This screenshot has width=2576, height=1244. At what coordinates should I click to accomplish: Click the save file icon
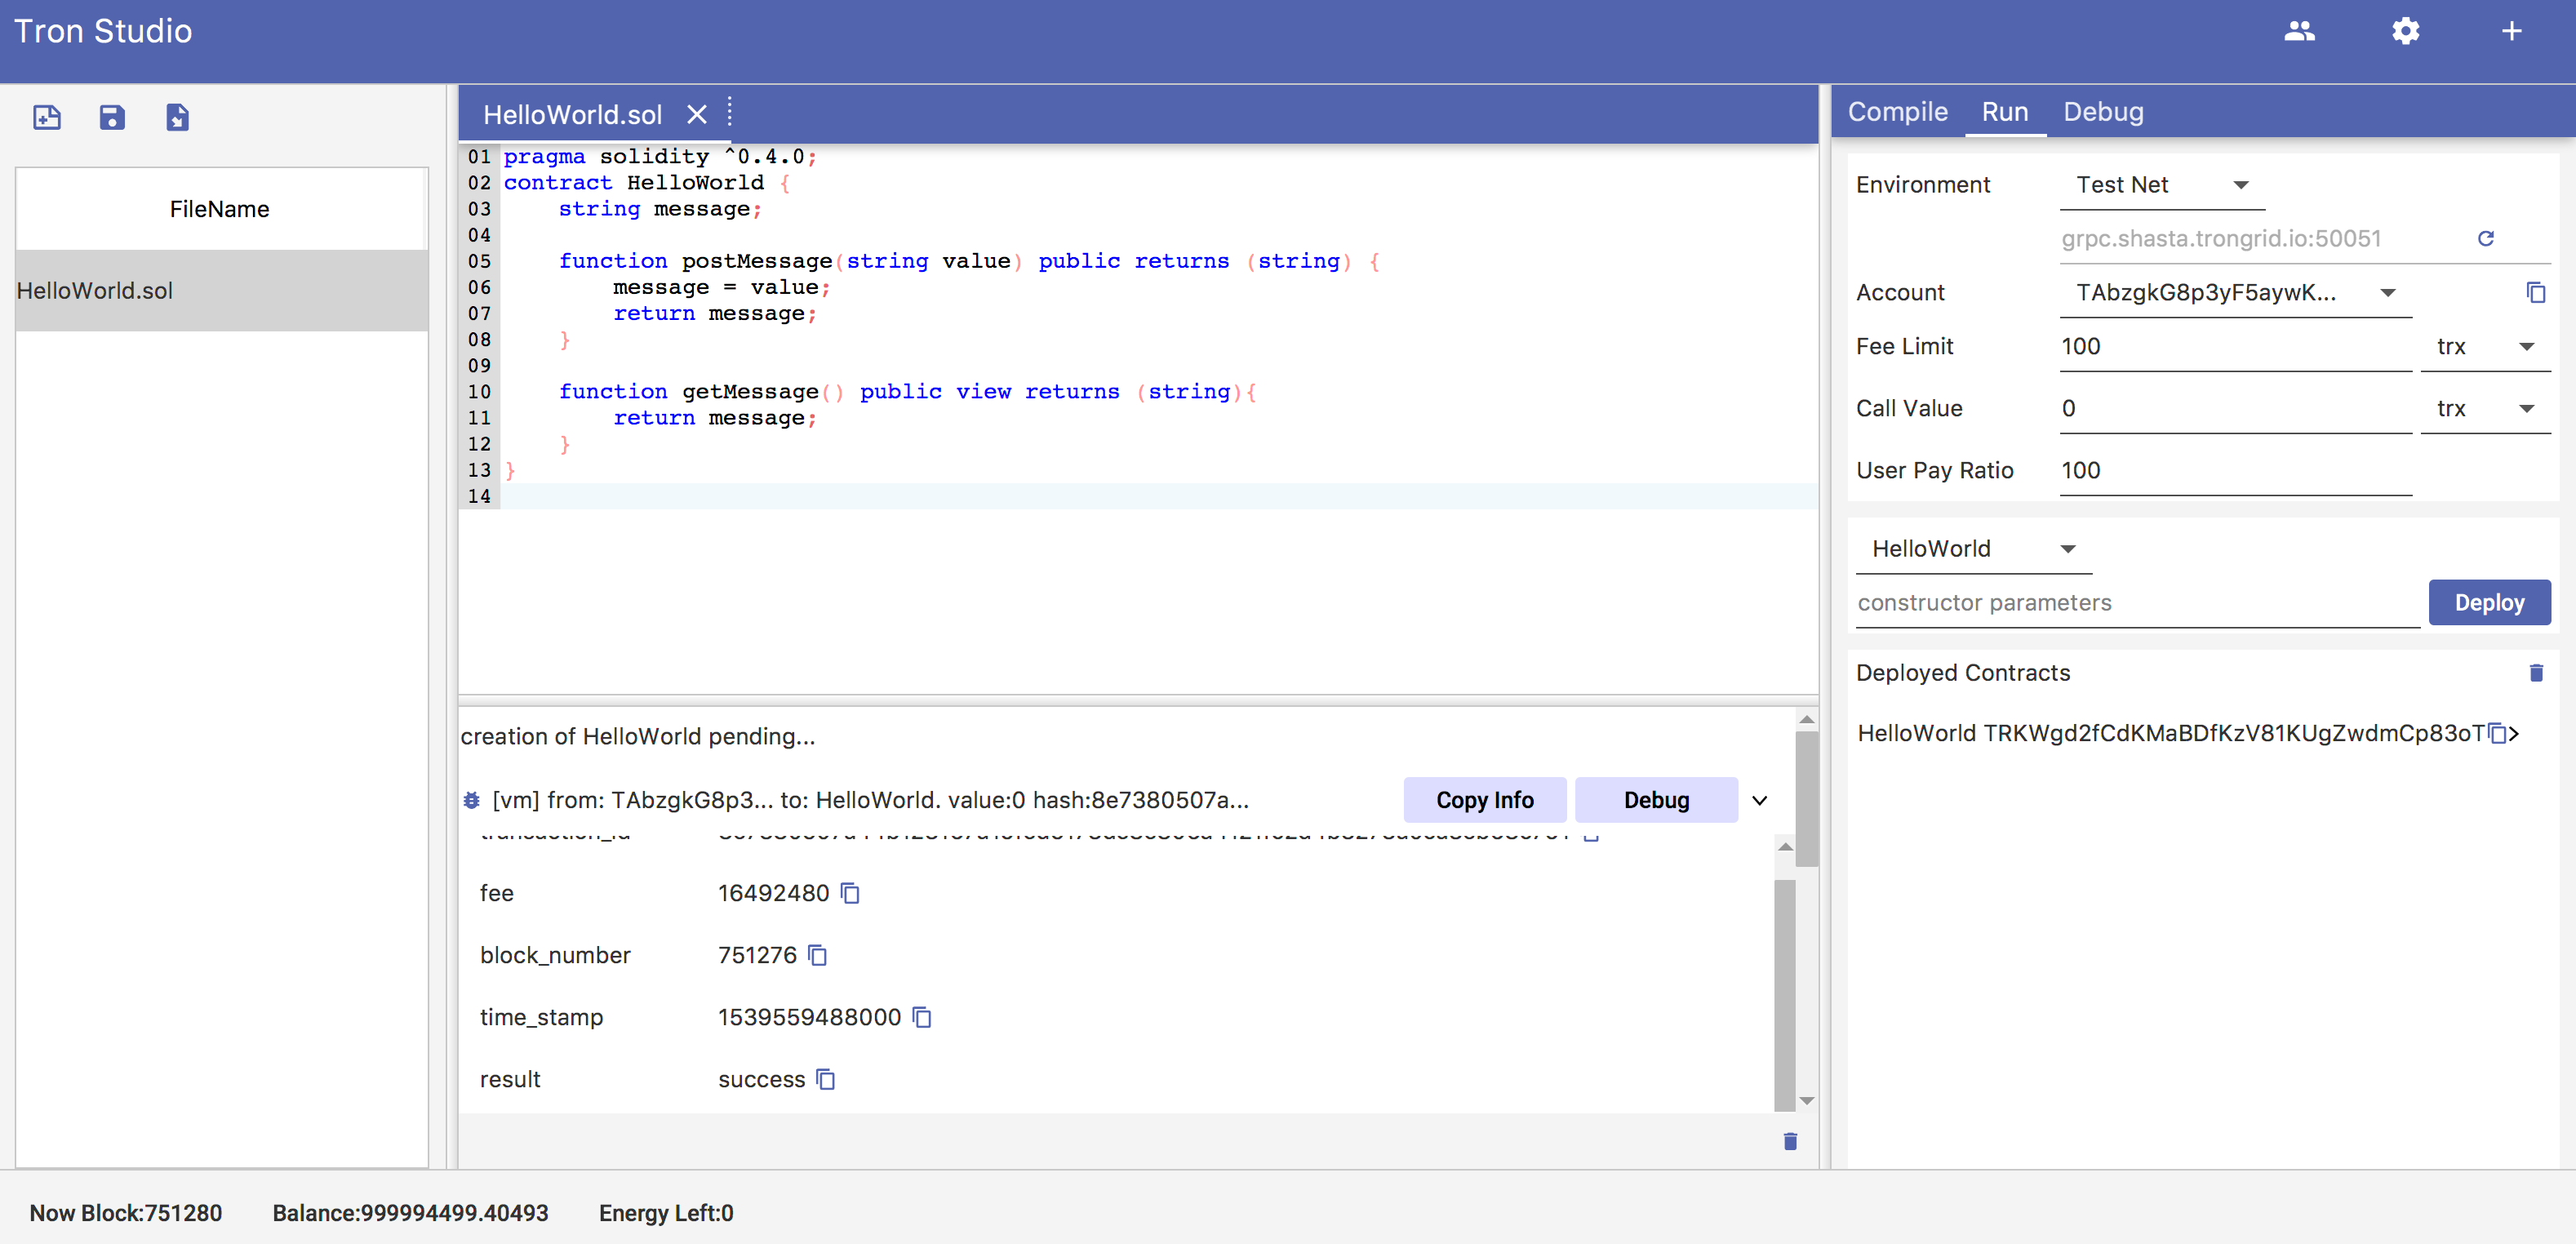(112, 117)
